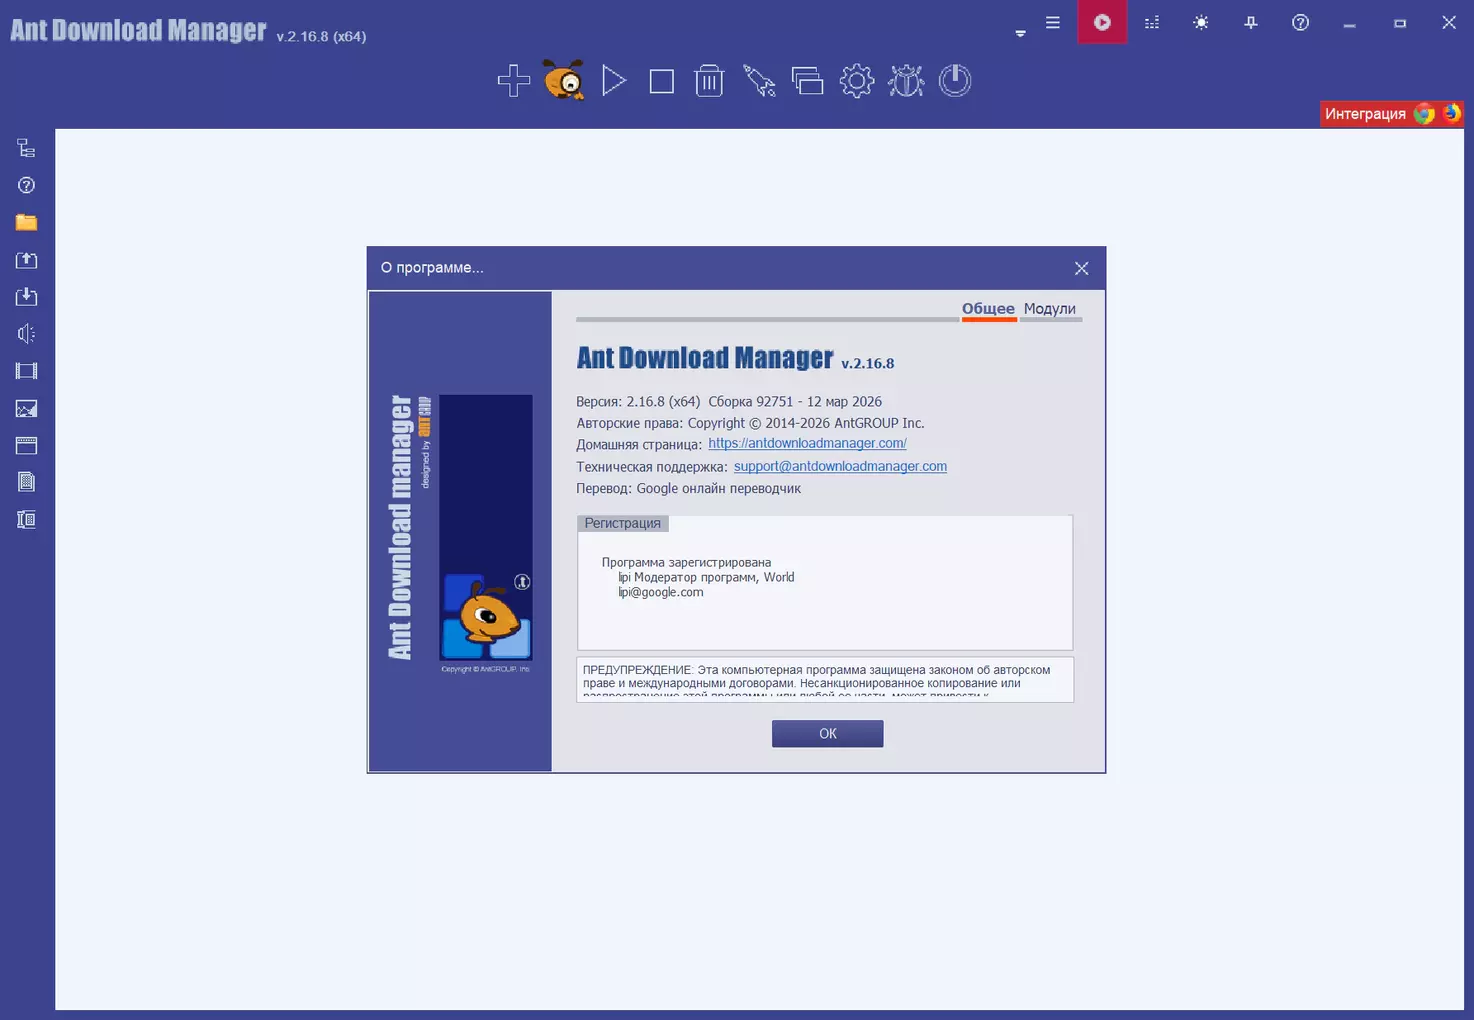Viewport: 1474px width, 1020px height.
Task: Click the copyright 2014-2026 AntGROUP line
Action: coord(750,423)
